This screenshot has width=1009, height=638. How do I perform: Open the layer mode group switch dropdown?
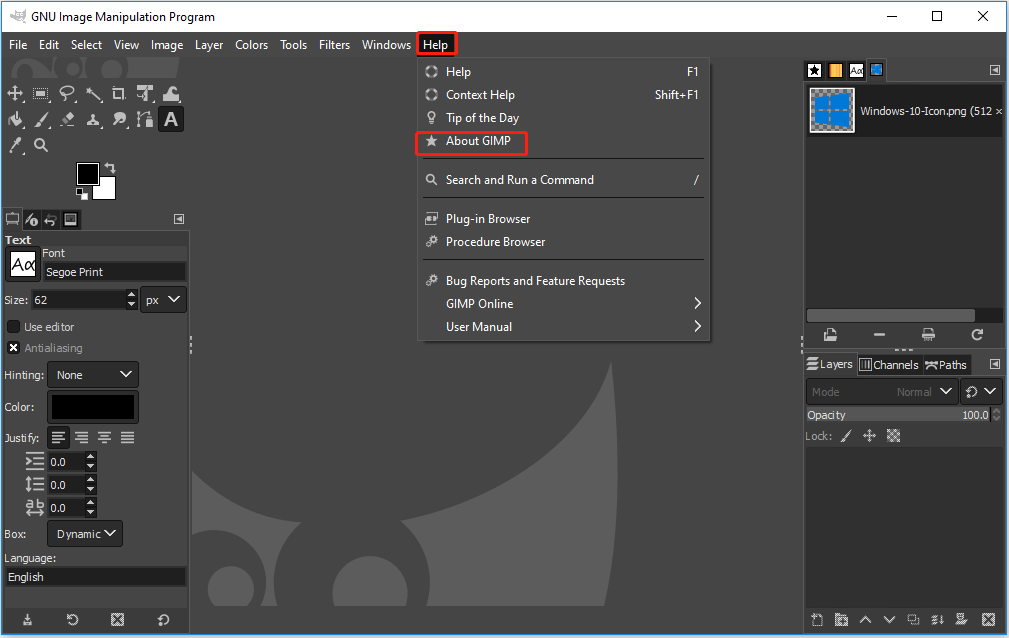[x=981, y=391]
